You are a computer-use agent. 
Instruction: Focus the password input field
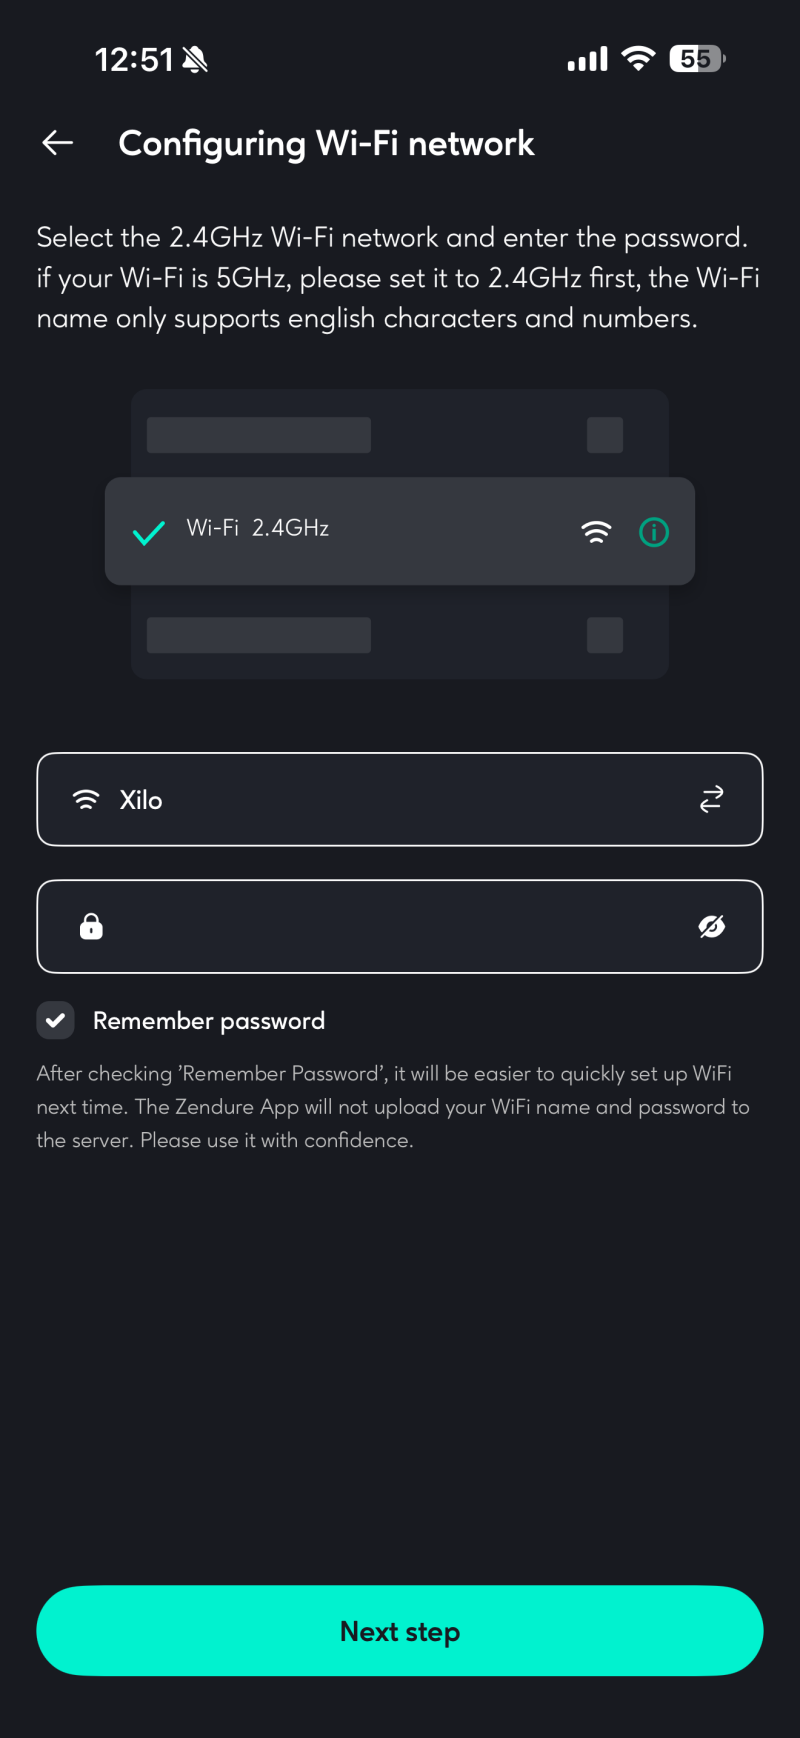click(x=400, y=927)
